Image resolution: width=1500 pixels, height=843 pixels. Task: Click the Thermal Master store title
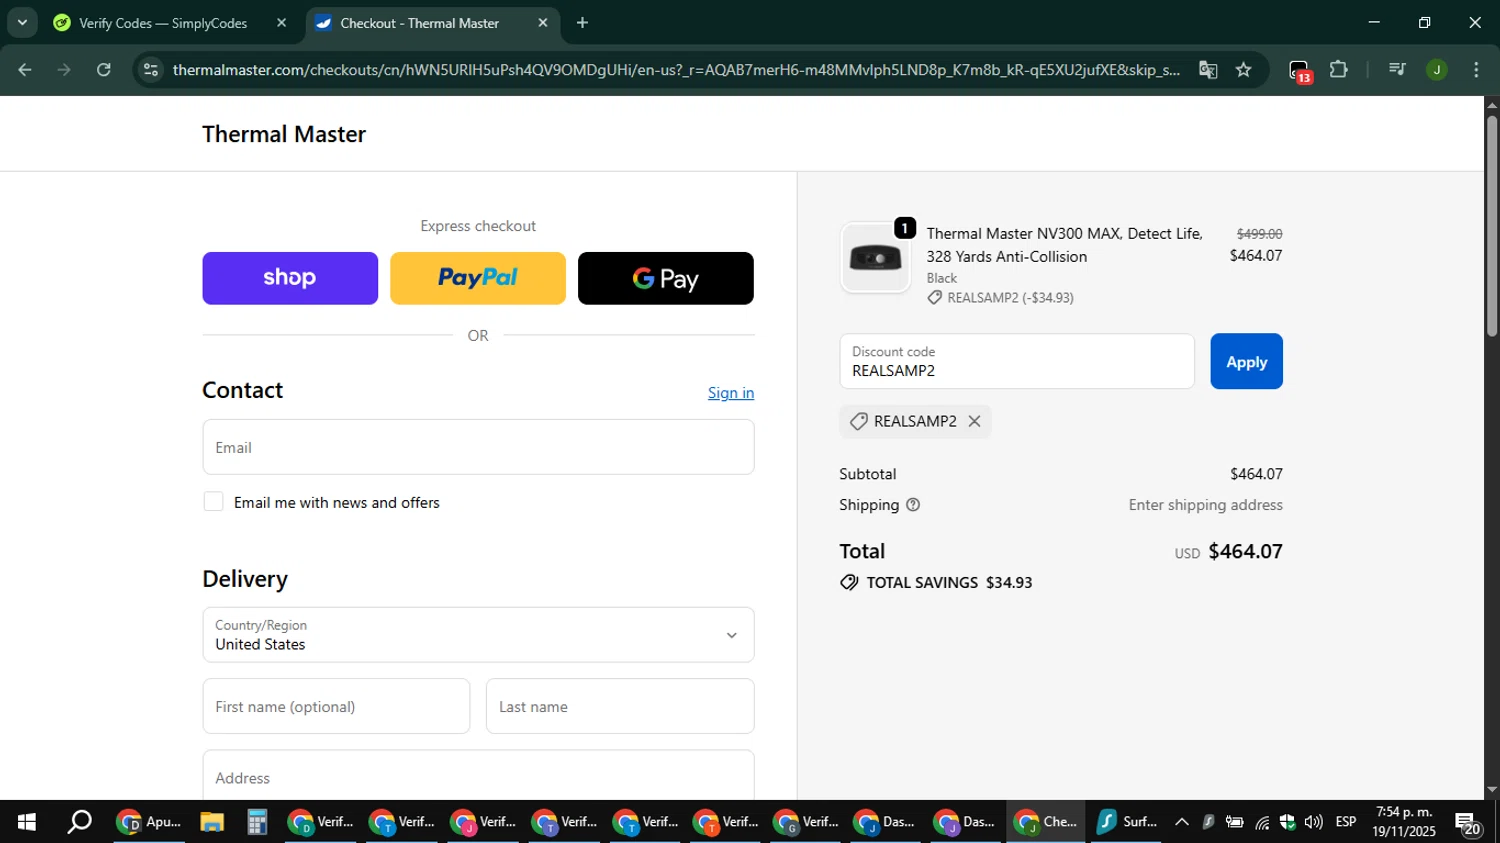[x=284, y=134]
